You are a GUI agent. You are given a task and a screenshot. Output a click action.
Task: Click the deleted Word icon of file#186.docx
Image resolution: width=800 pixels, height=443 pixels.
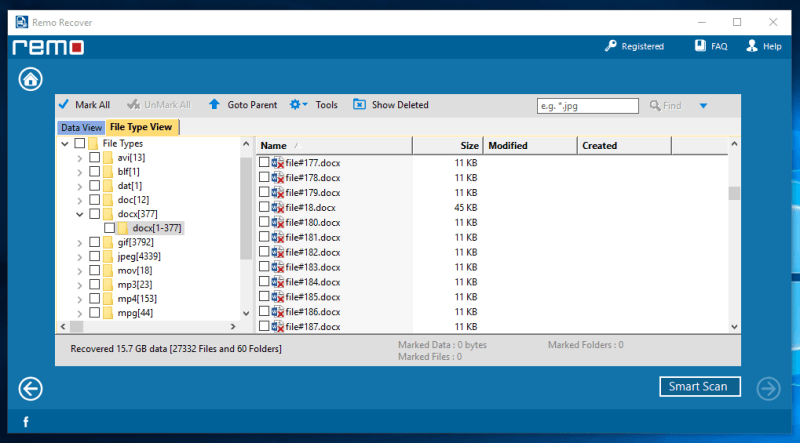tap(278, 311)
